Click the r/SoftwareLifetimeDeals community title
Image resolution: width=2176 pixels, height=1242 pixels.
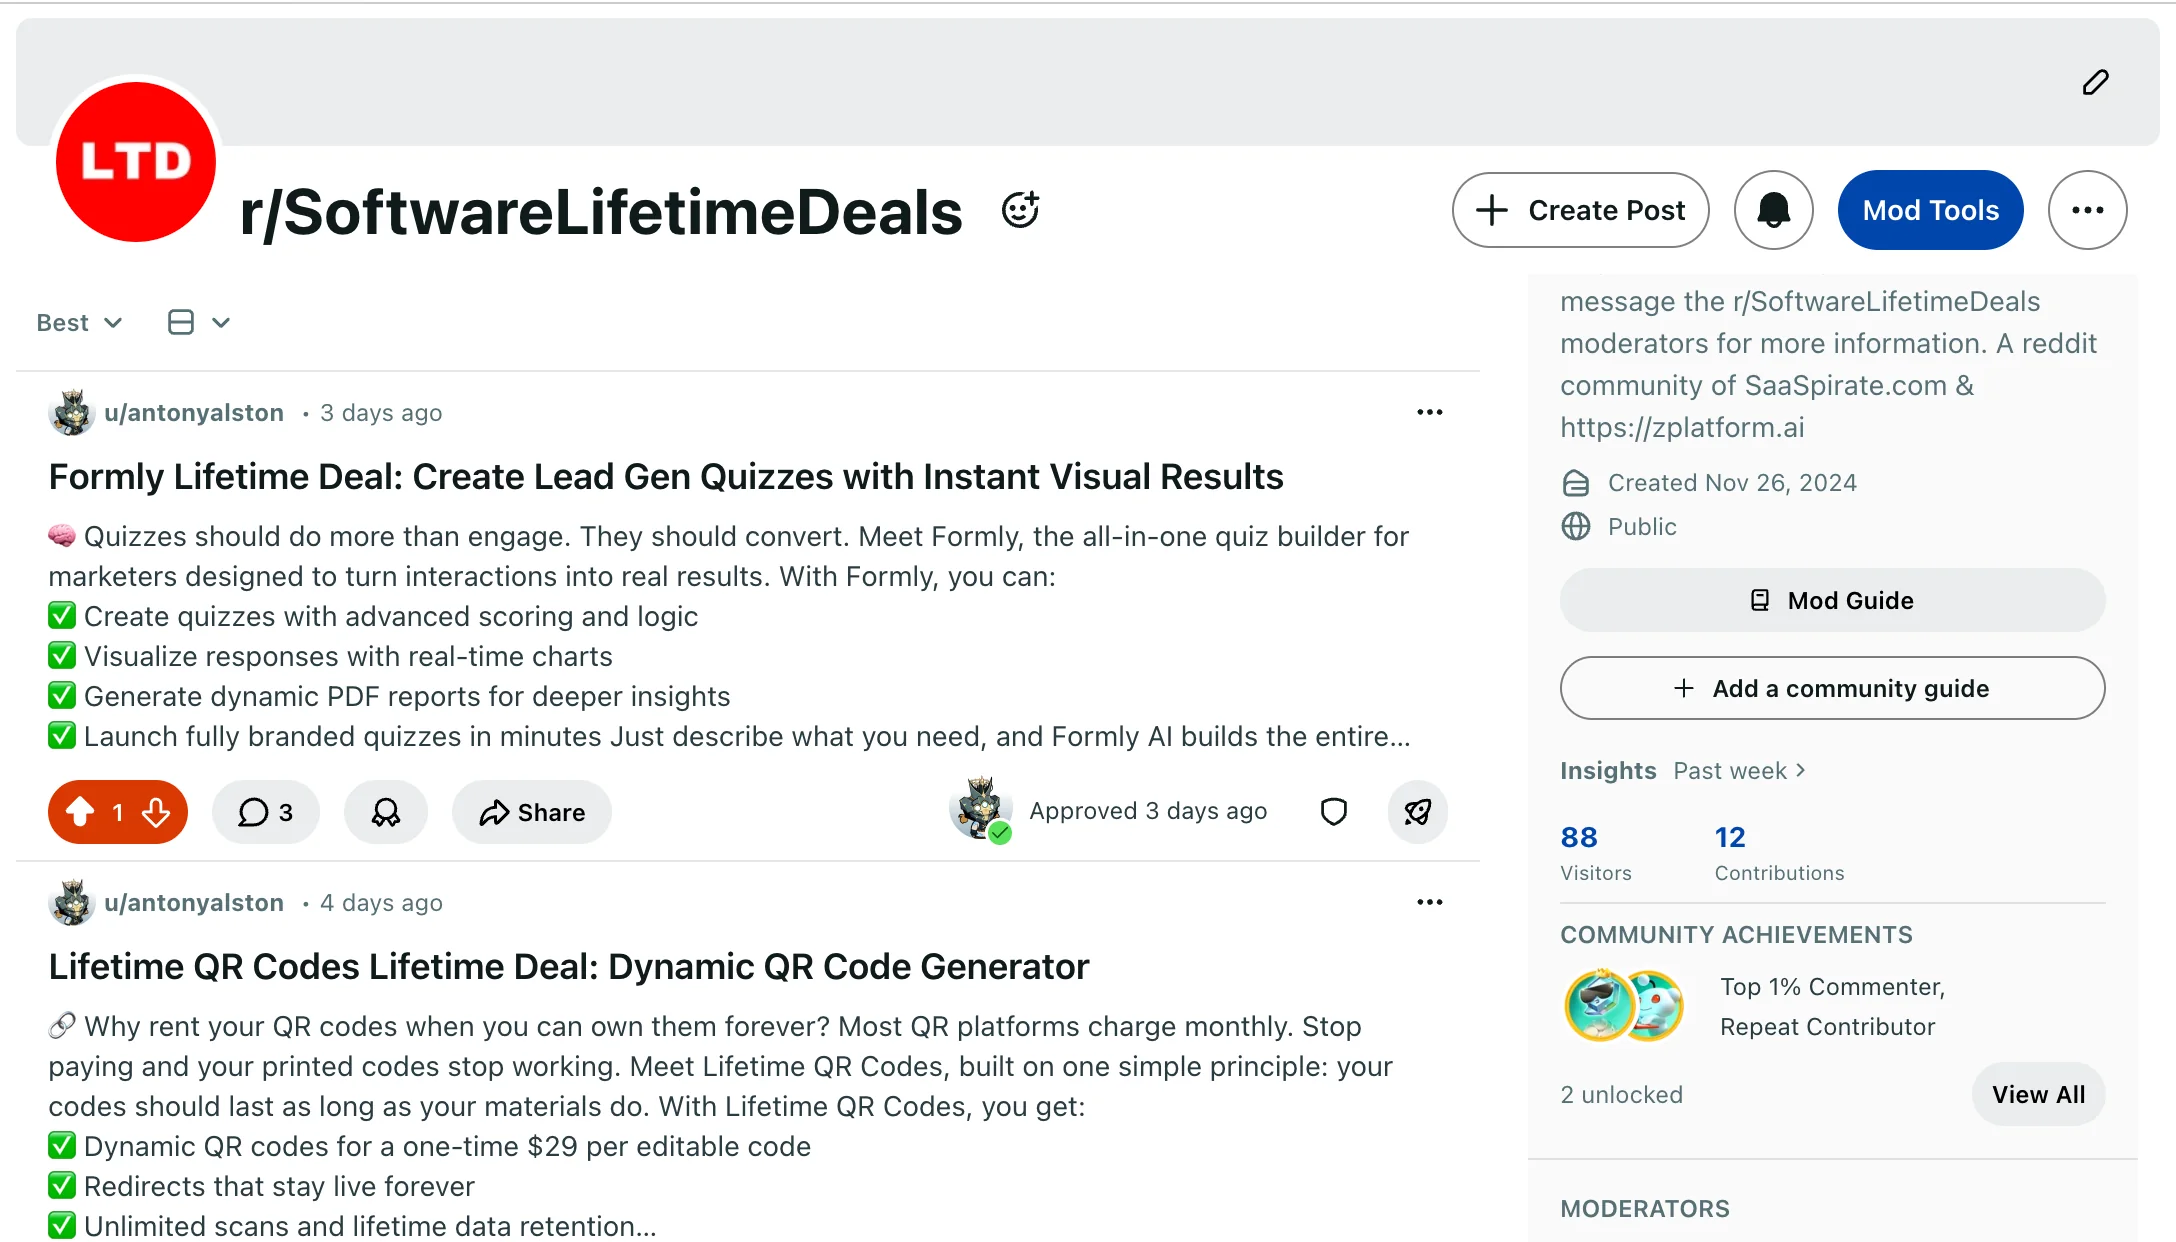(x=601, y=212)
